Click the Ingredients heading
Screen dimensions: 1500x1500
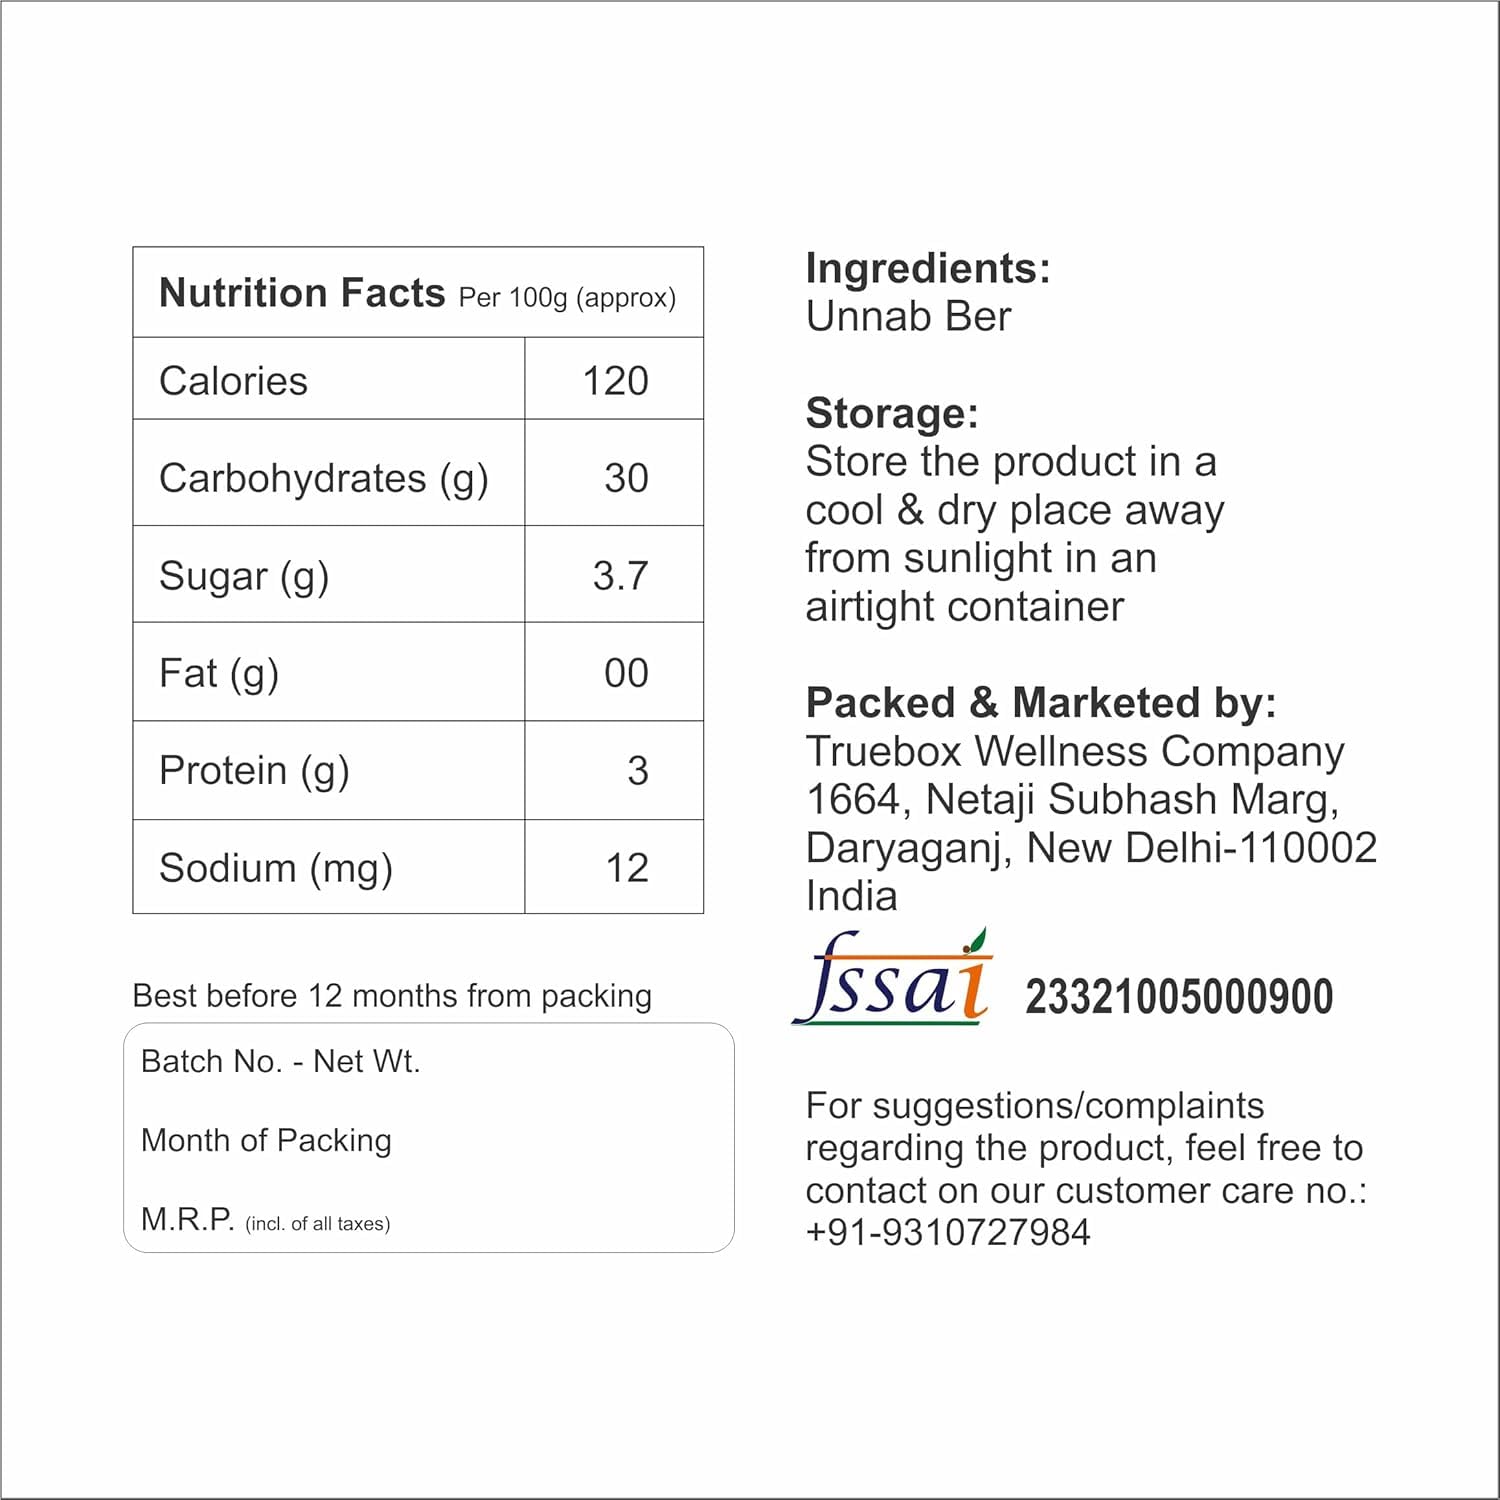[x=928, y=268]
